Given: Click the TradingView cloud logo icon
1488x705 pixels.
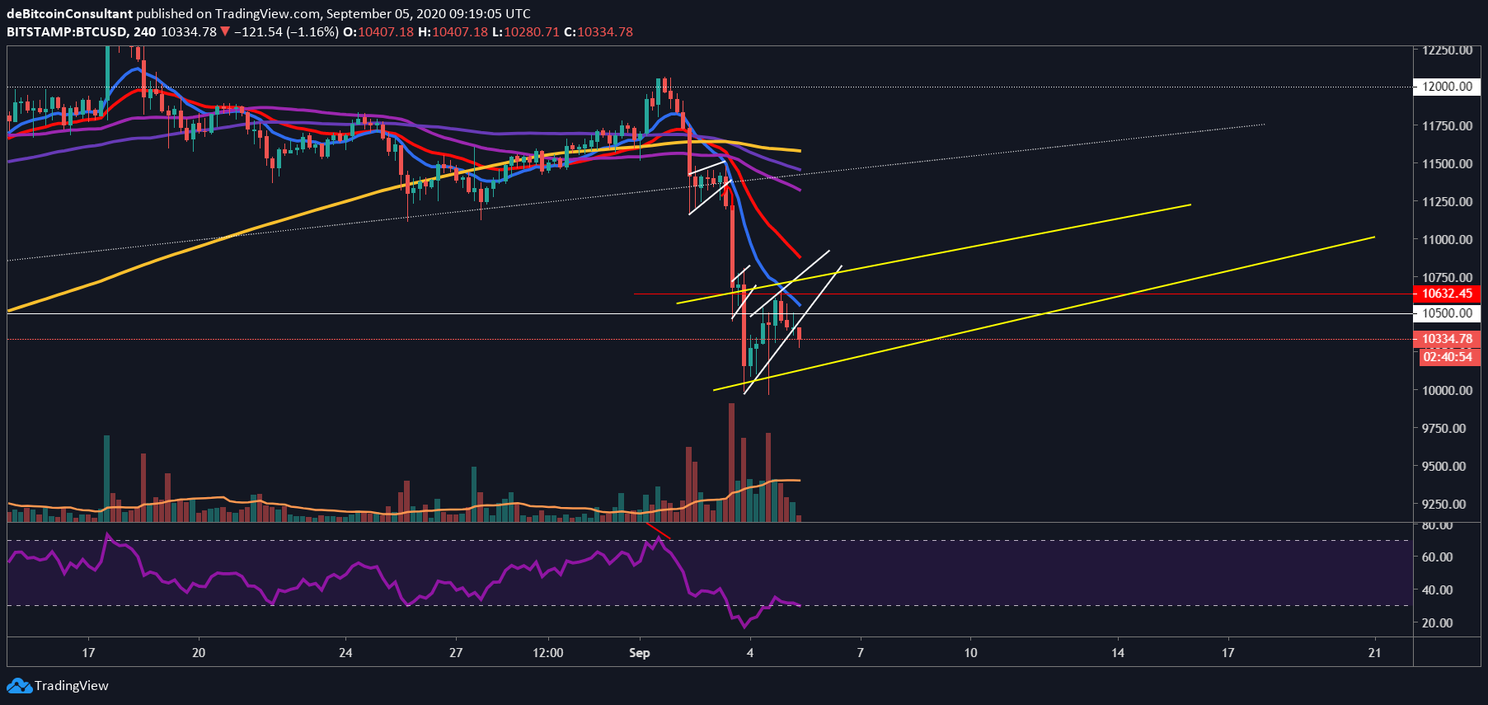Looking at the screenshot, I should pyautogui.click(x=19, y=686).
